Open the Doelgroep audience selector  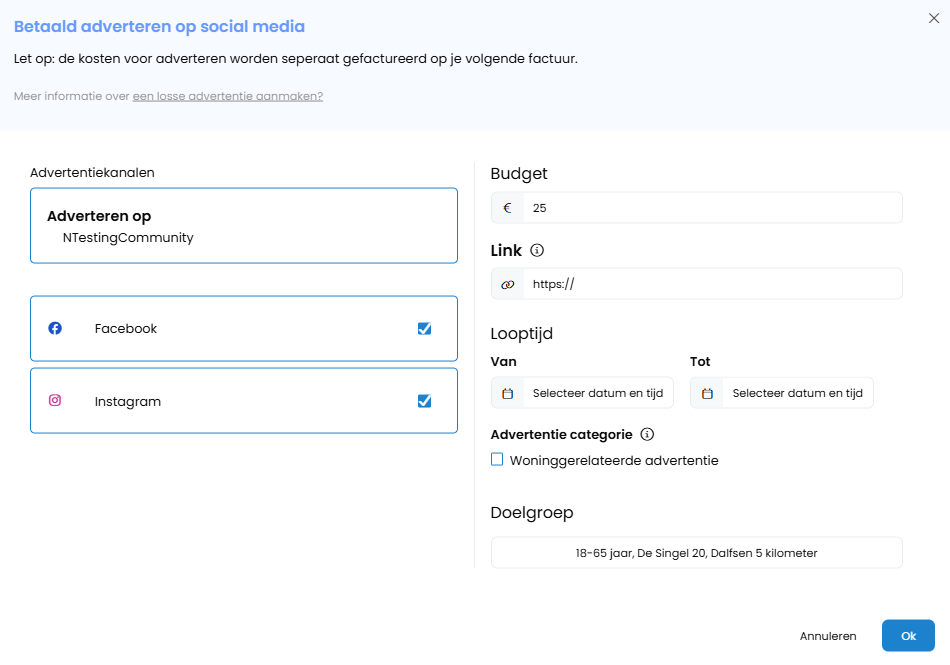[696, 553]
